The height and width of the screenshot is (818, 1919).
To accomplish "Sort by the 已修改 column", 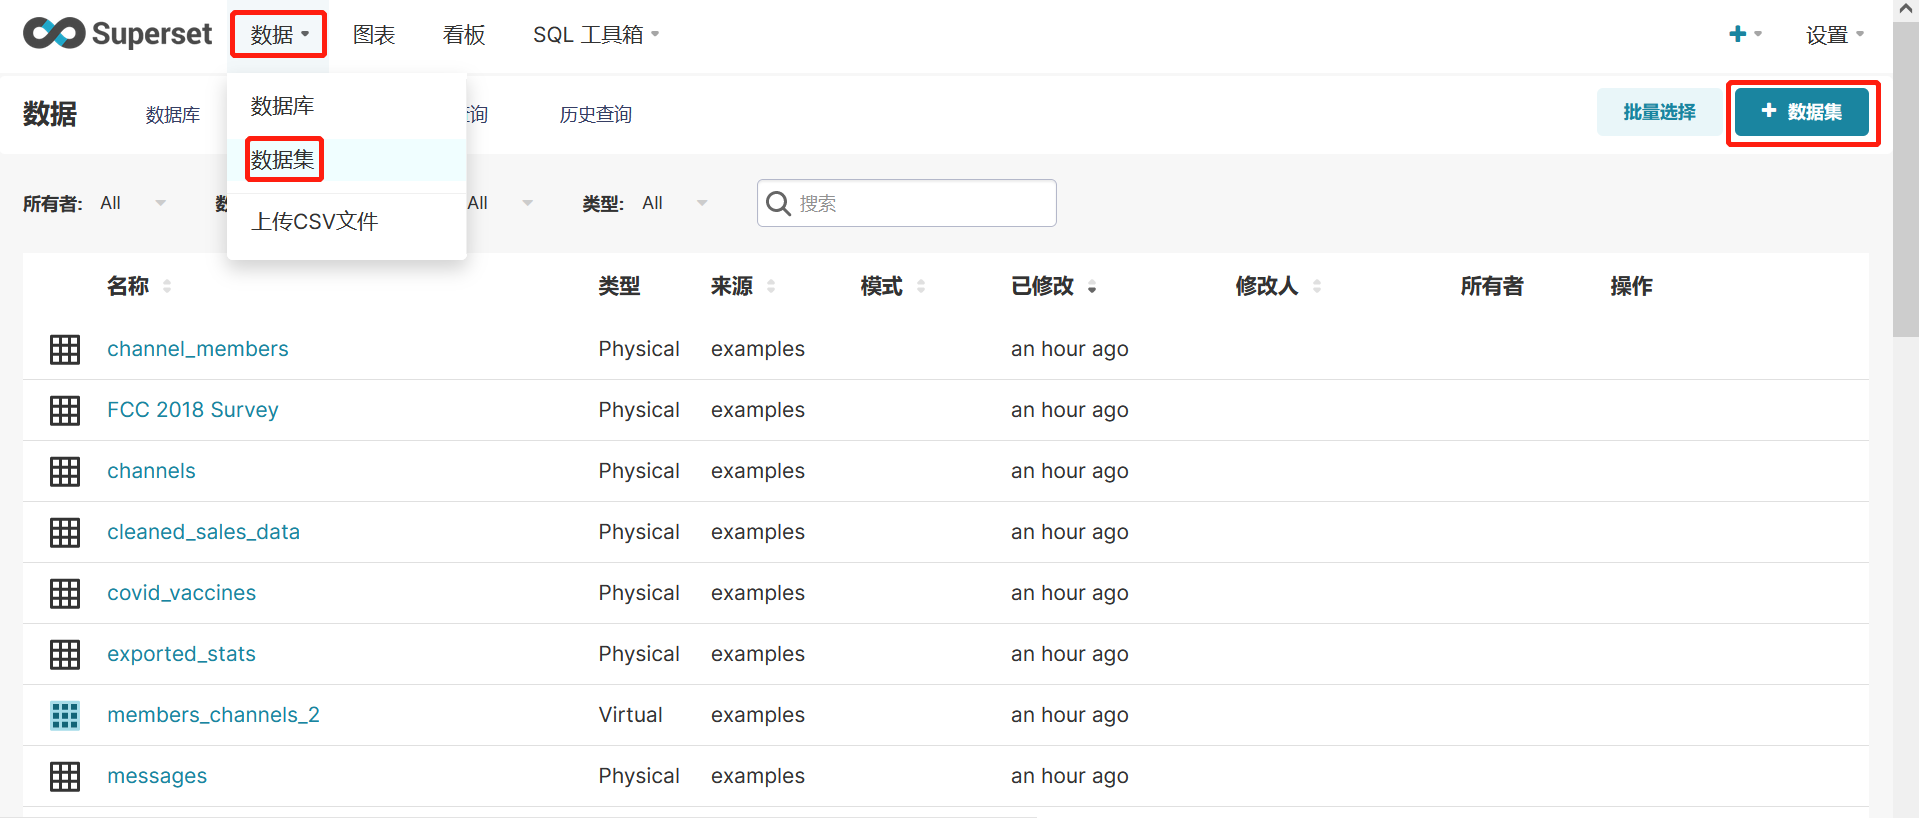I will tap(1054, 286).
